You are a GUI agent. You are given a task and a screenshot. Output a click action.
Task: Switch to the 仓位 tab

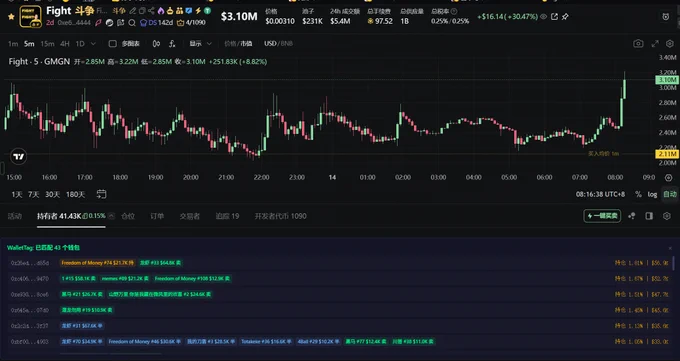pyautogui.click(x=128, y=216)
